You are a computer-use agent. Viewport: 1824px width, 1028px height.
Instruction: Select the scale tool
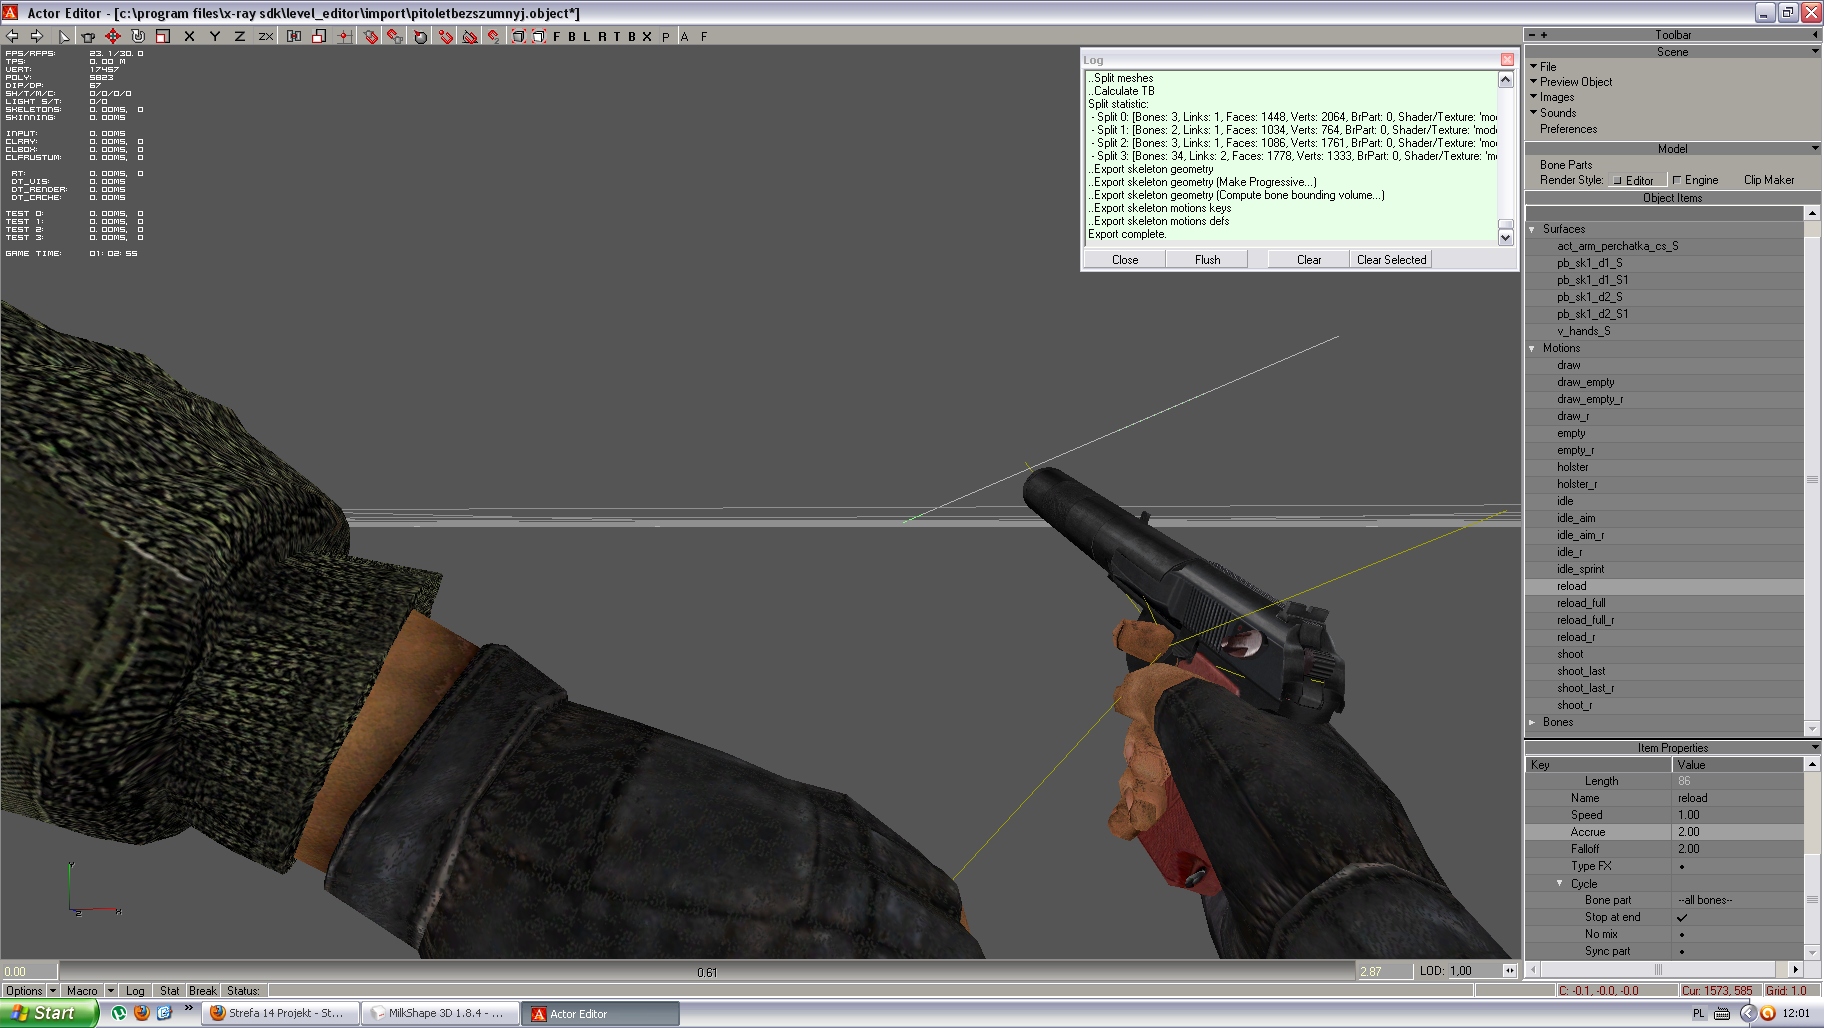click(163, 36)
